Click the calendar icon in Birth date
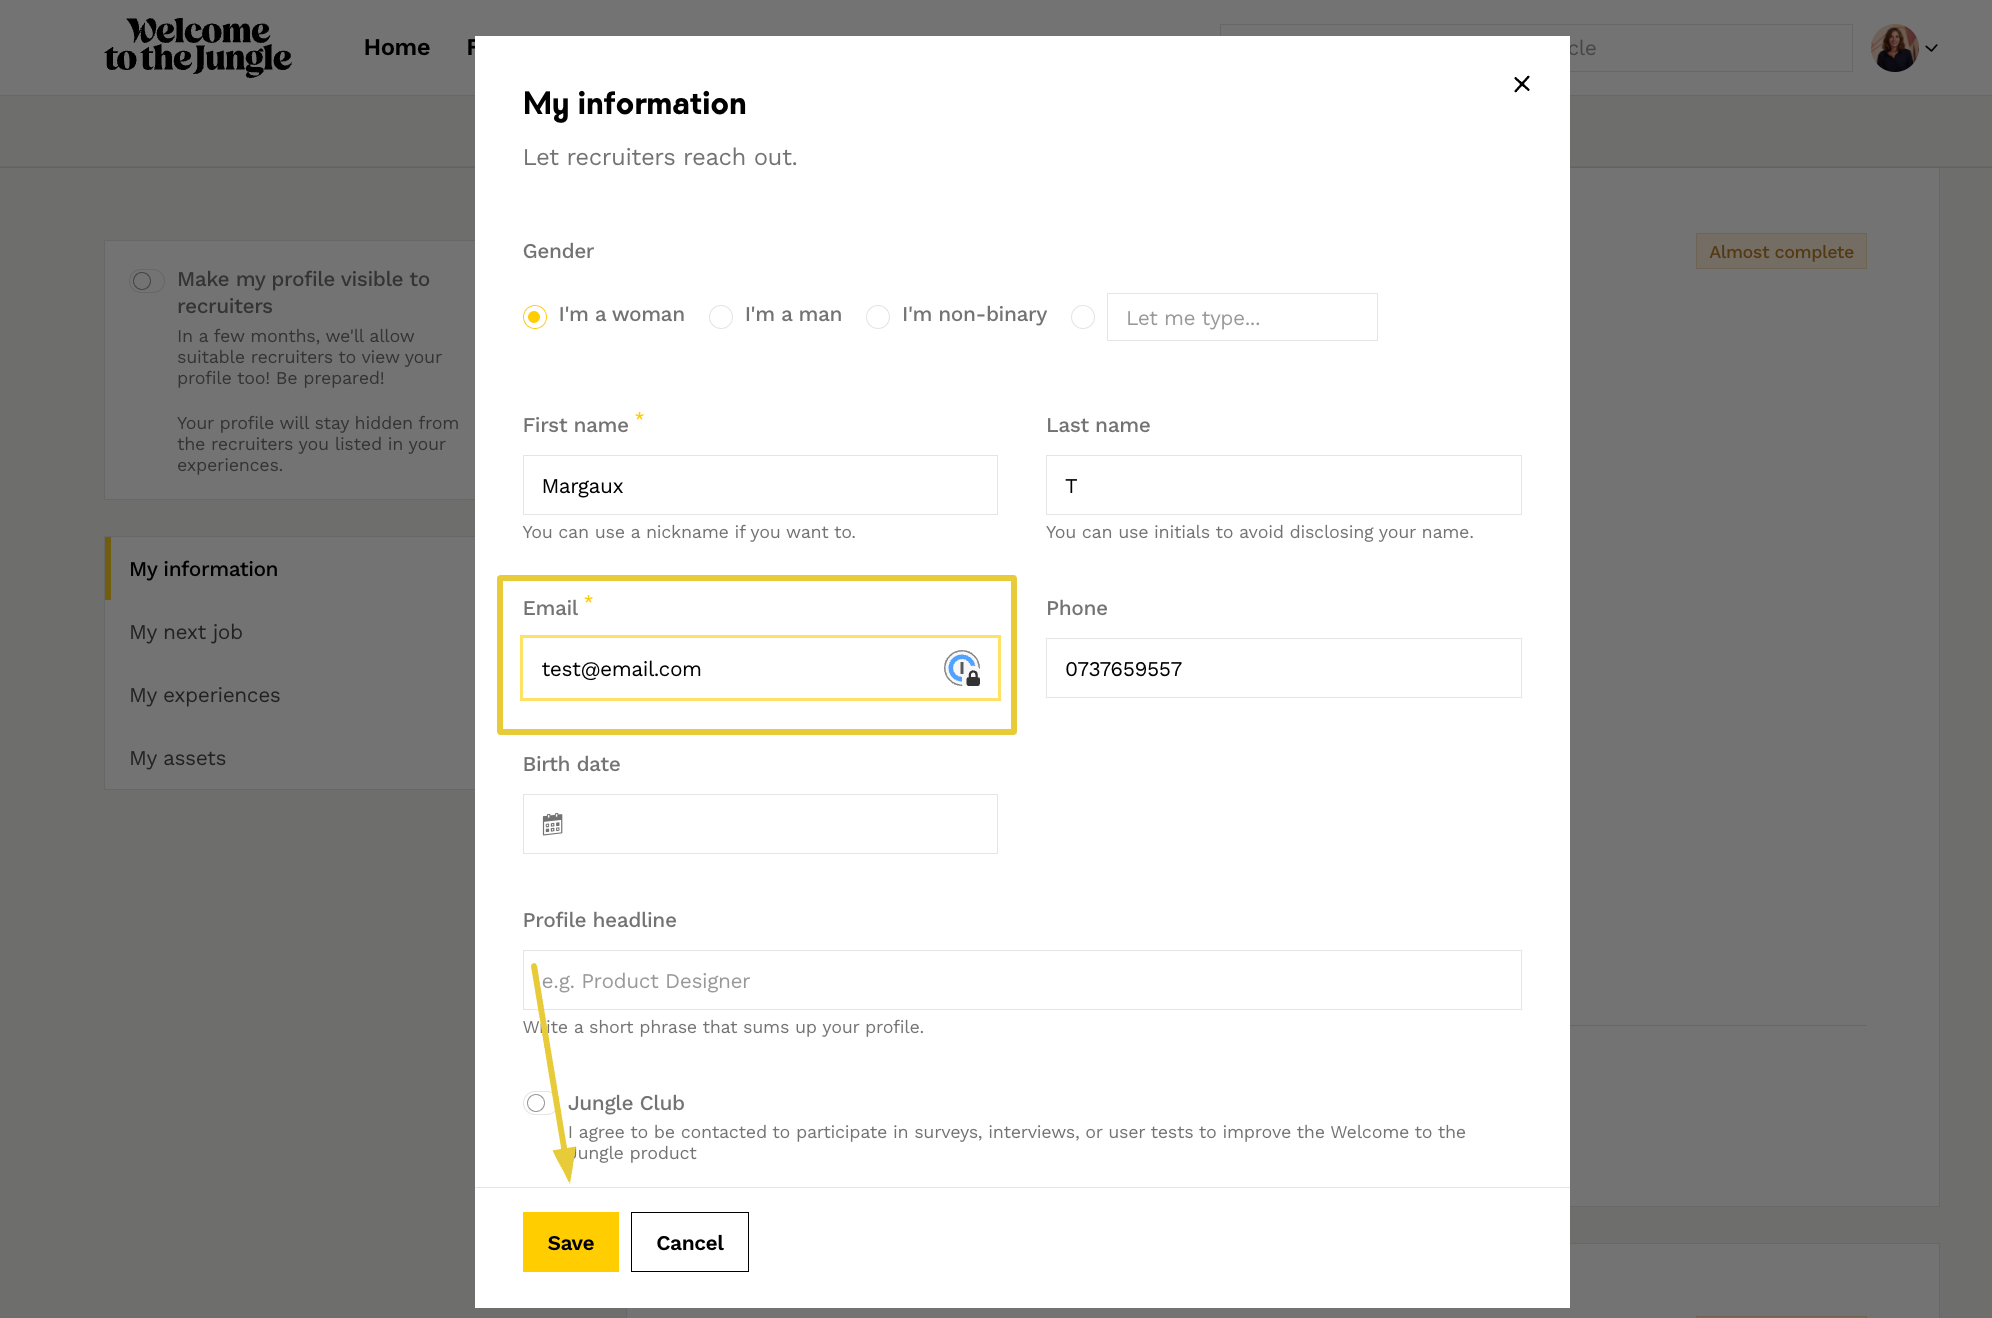Screen dimensions: 1992x1318 [552, 824]
